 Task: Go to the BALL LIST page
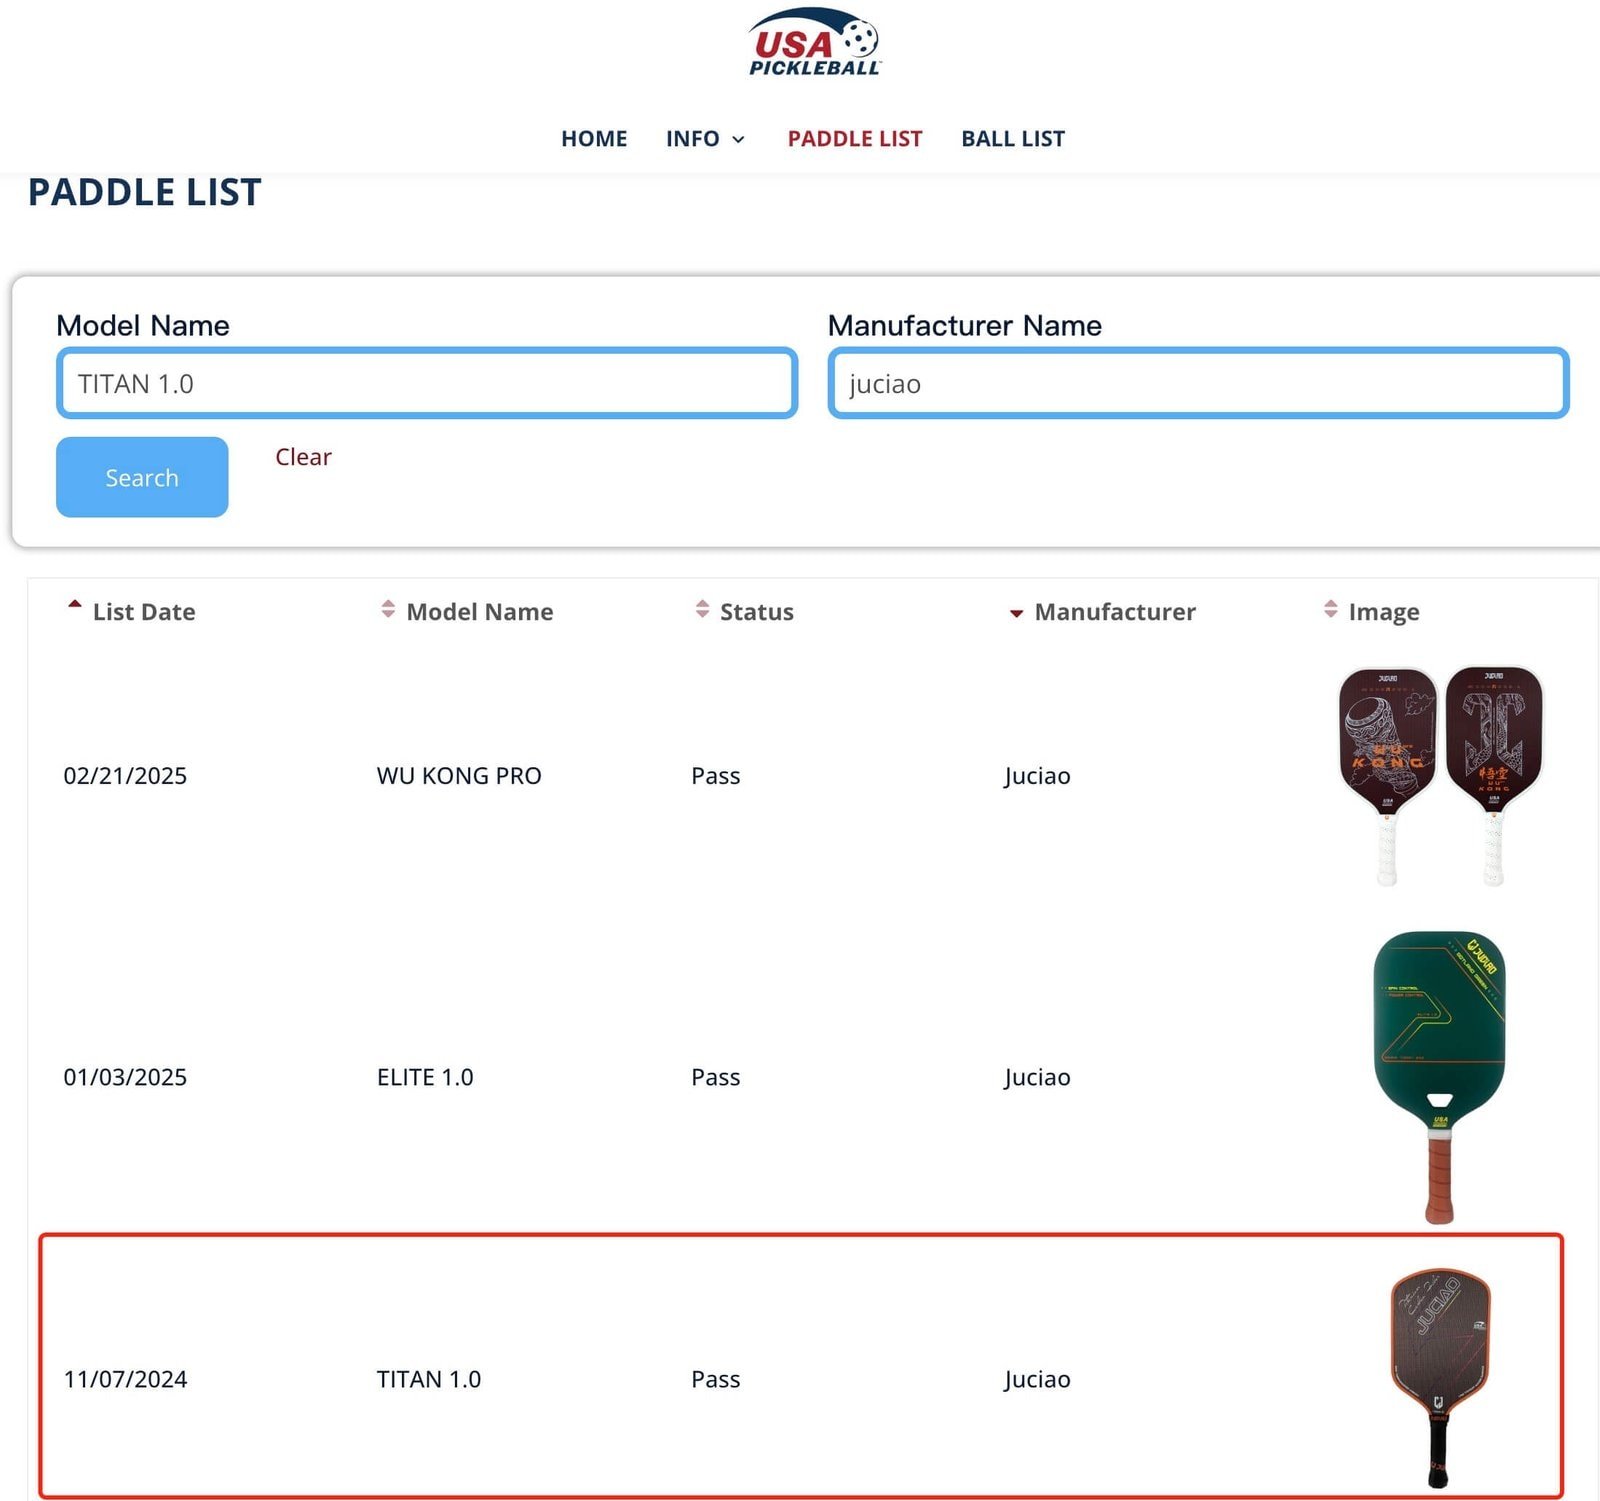pyautogui.click(x=1013, y=139)
